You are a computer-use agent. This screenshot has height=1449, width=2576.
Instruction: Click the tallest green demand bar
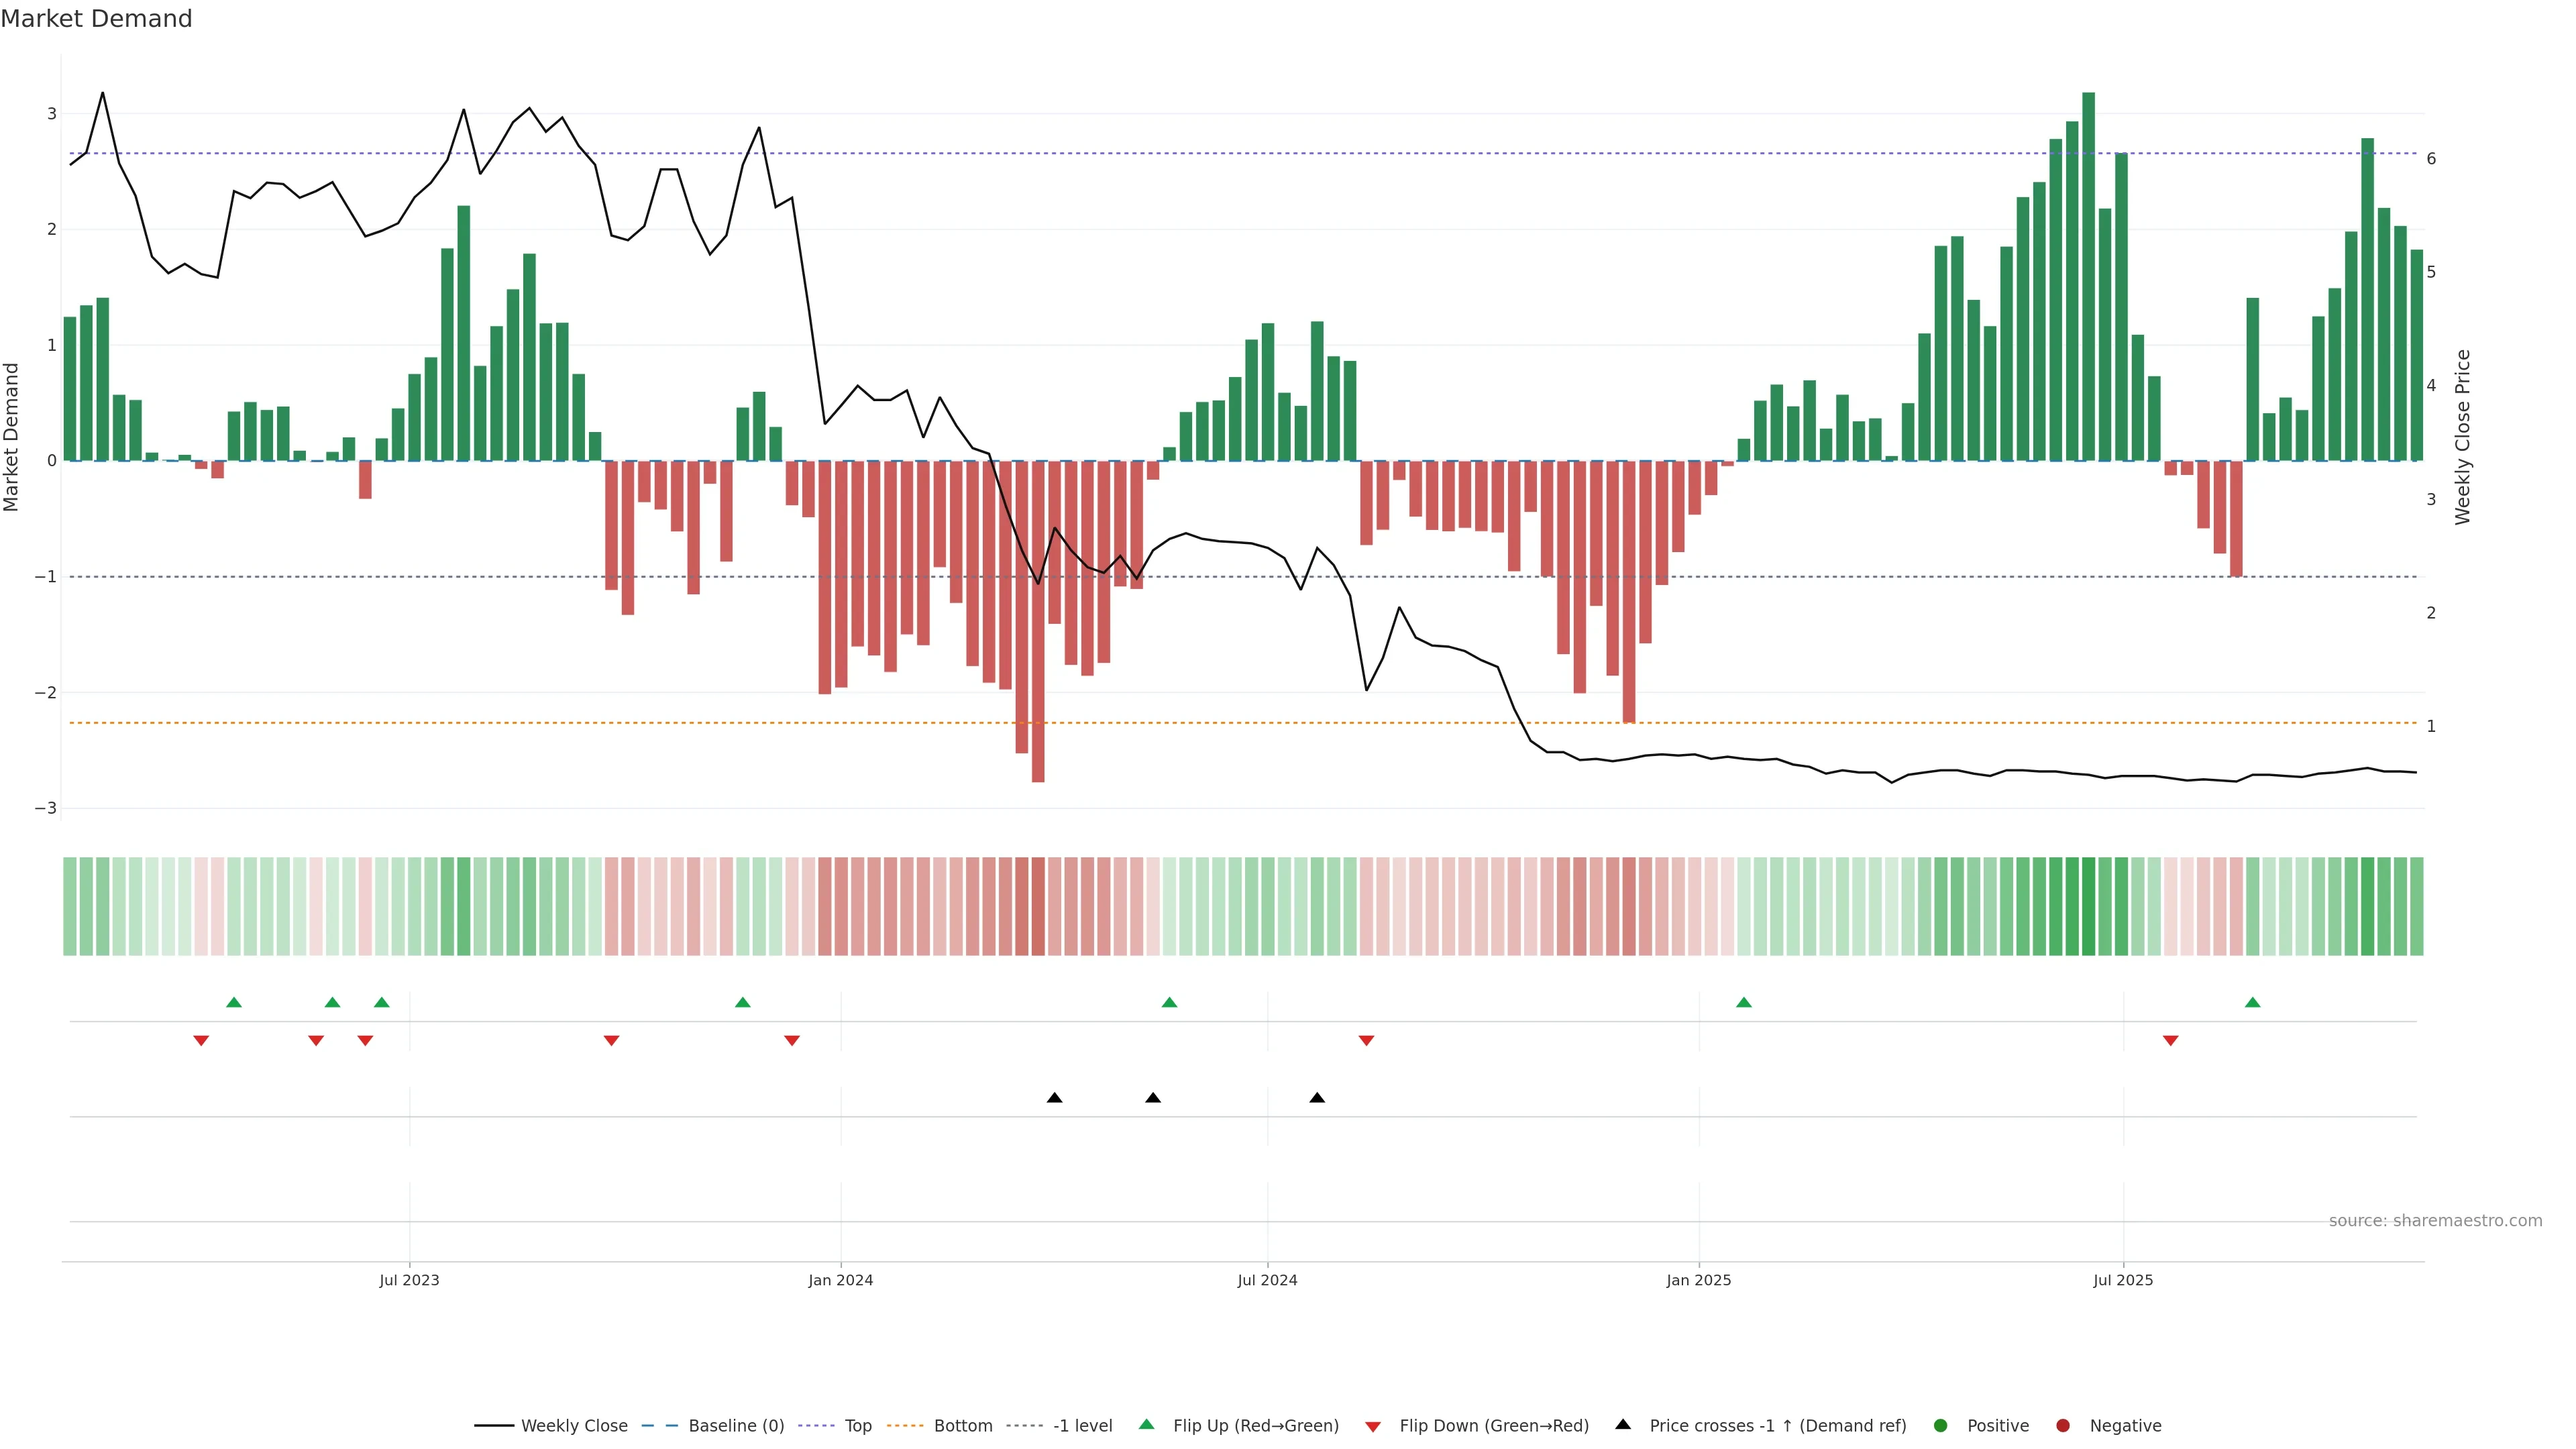coord(2088,277)
